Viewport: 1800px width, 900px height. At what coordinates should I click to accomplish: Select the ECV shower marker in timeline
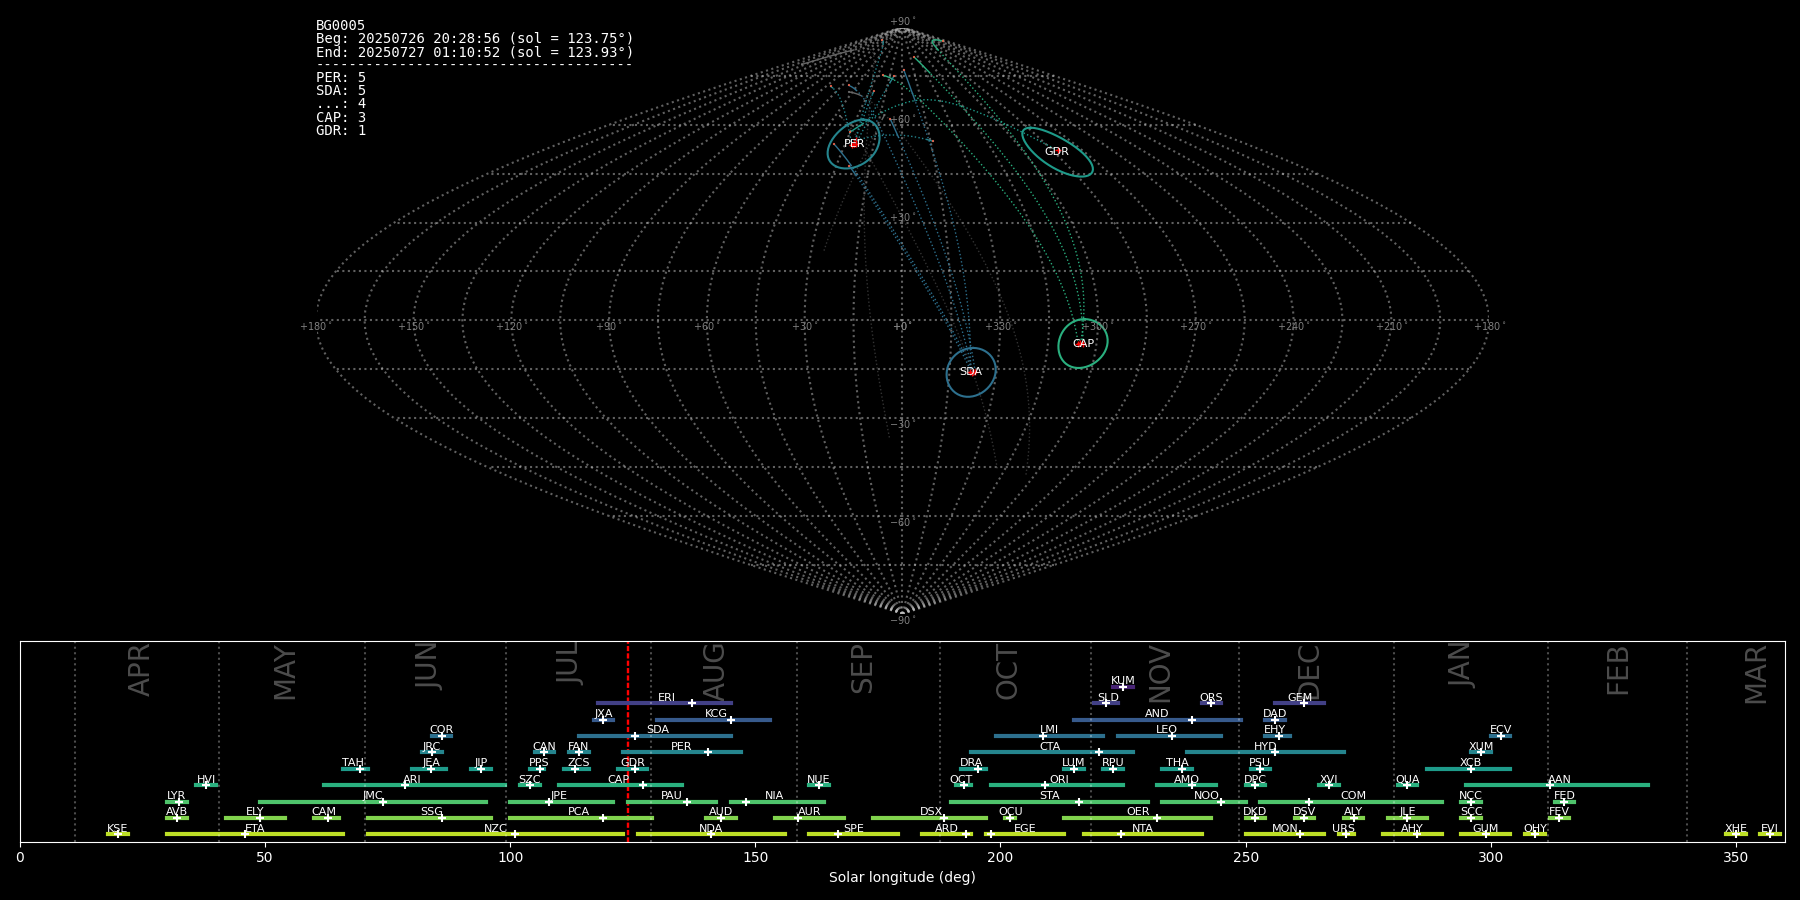tap(1500, 735)
